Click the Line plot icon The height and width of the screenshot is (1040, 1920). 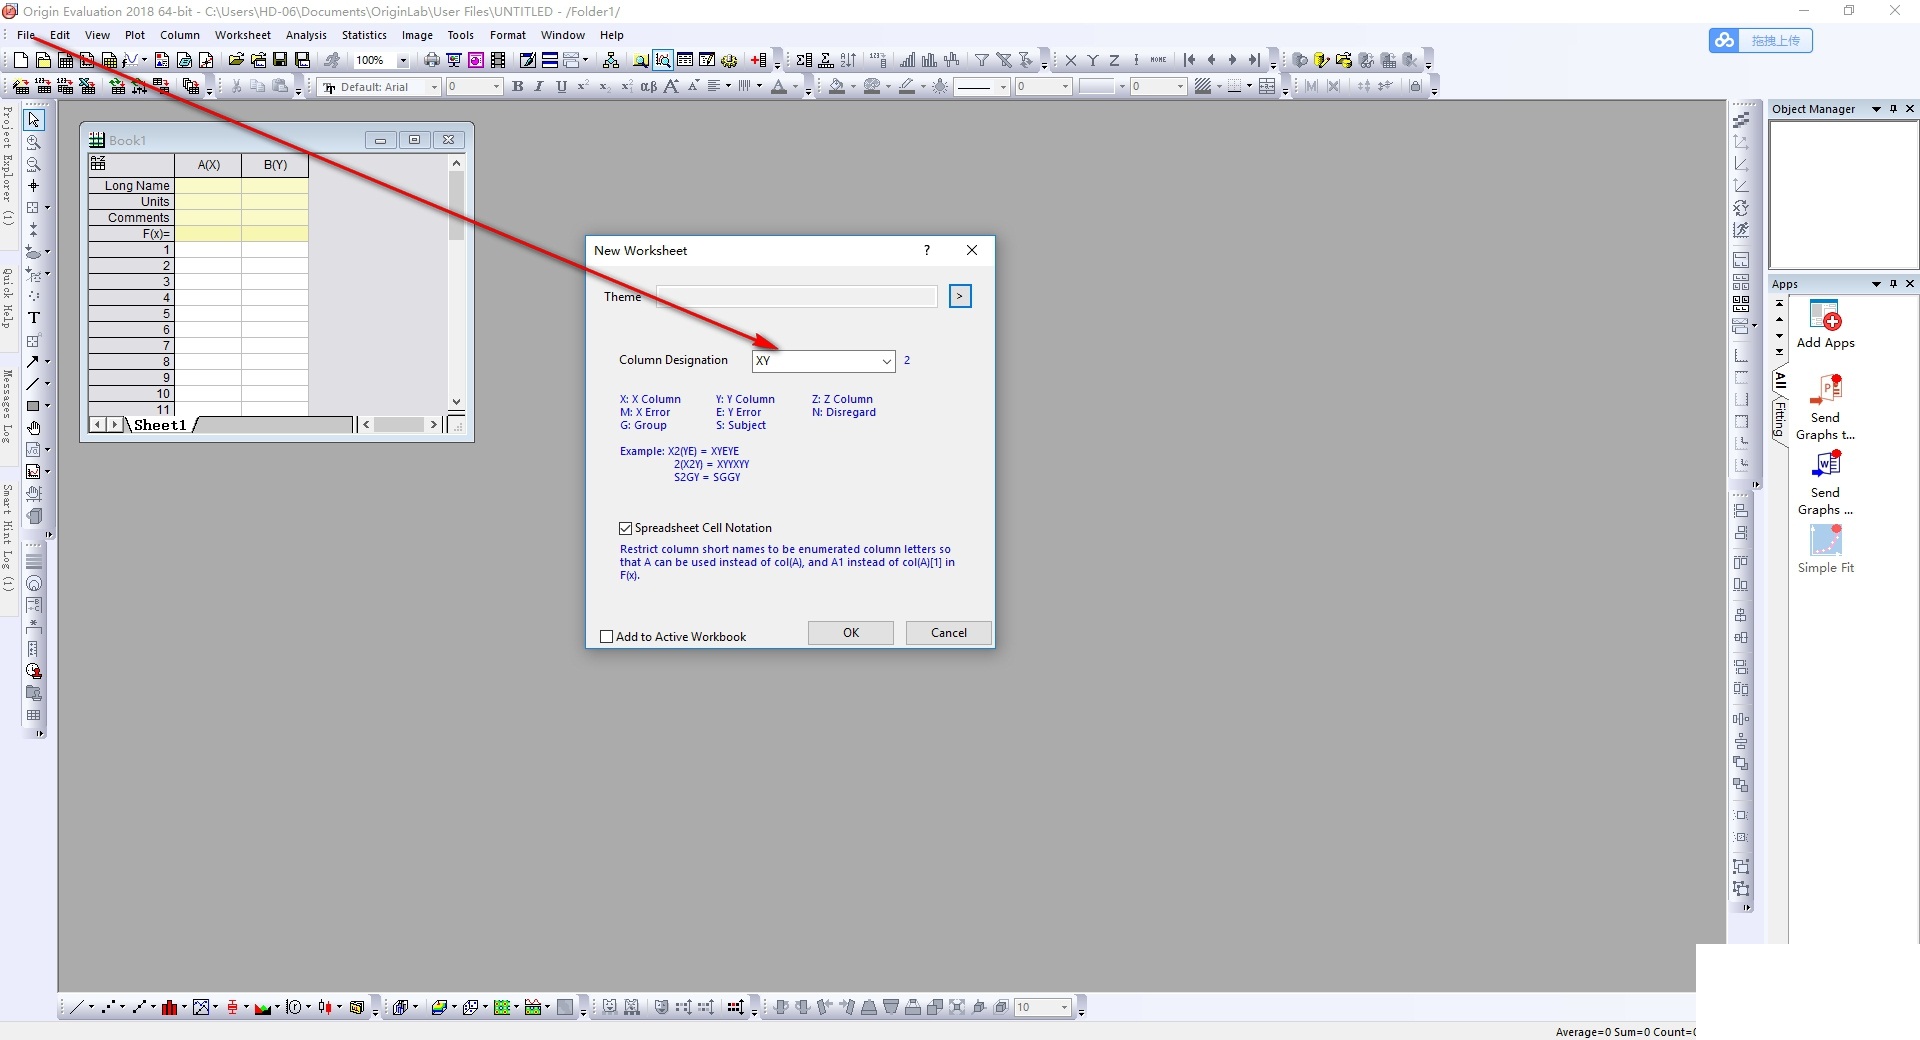pos(76,1007)
